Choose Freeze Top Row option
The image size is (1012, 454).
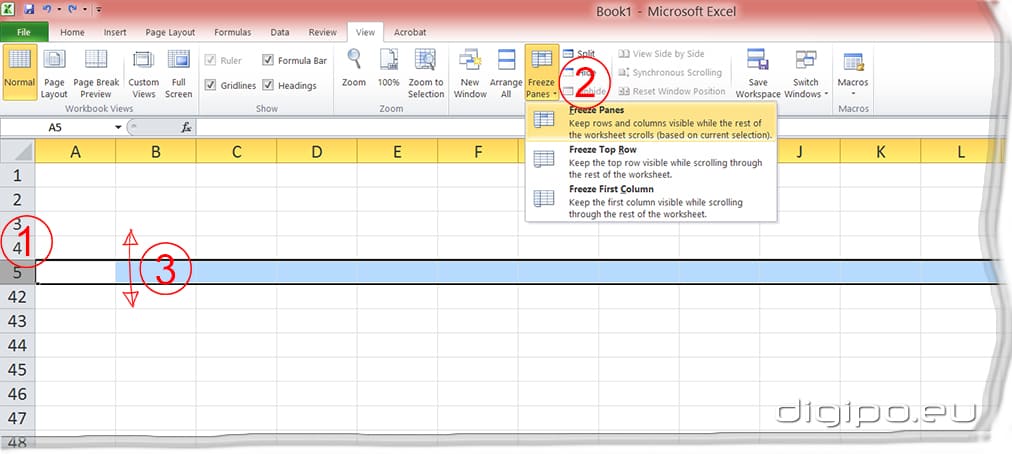pyautogui.click(x=651, y=161)
